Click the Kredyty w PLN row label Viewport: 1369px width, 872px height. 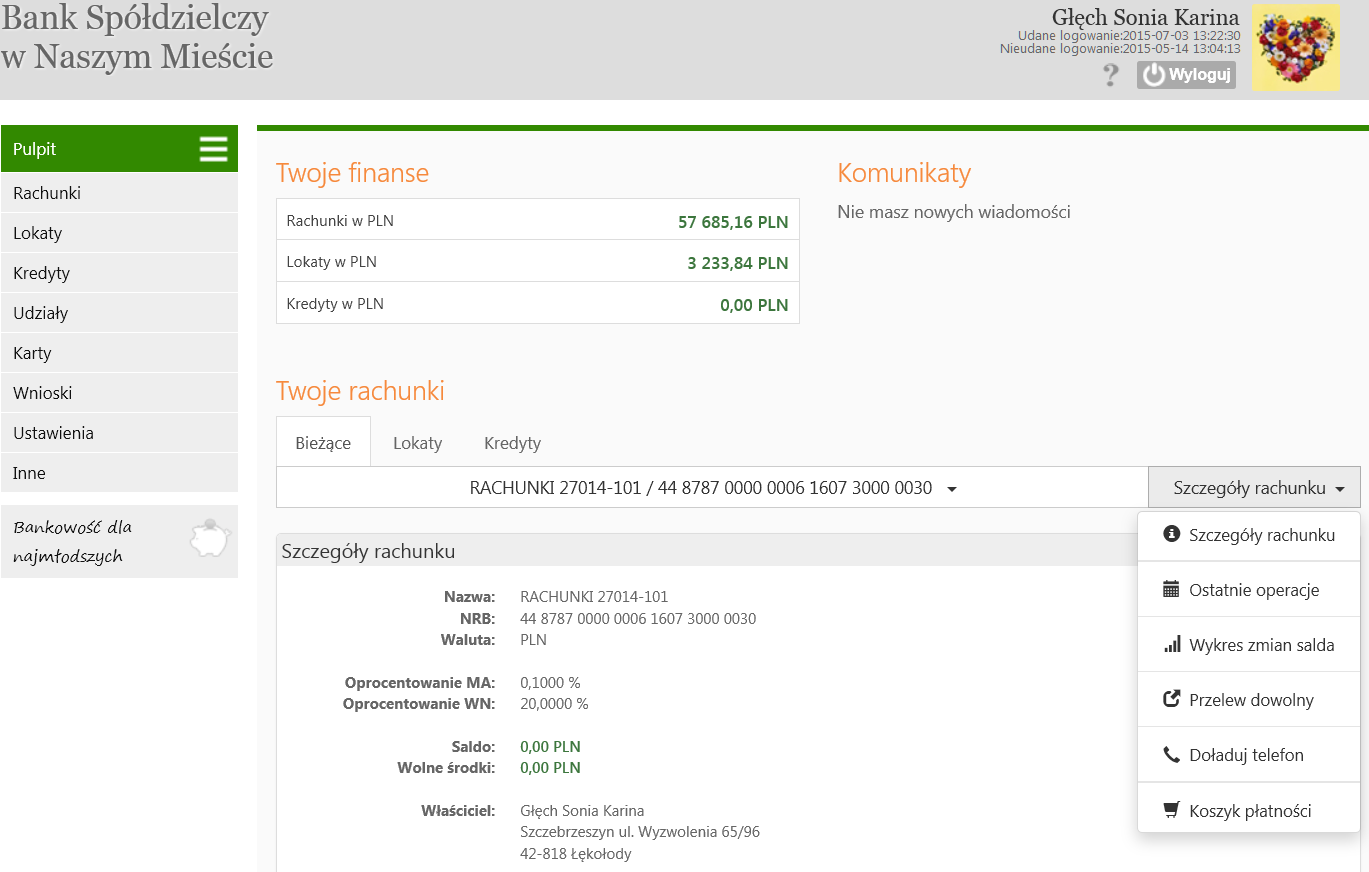click(335, 303)
